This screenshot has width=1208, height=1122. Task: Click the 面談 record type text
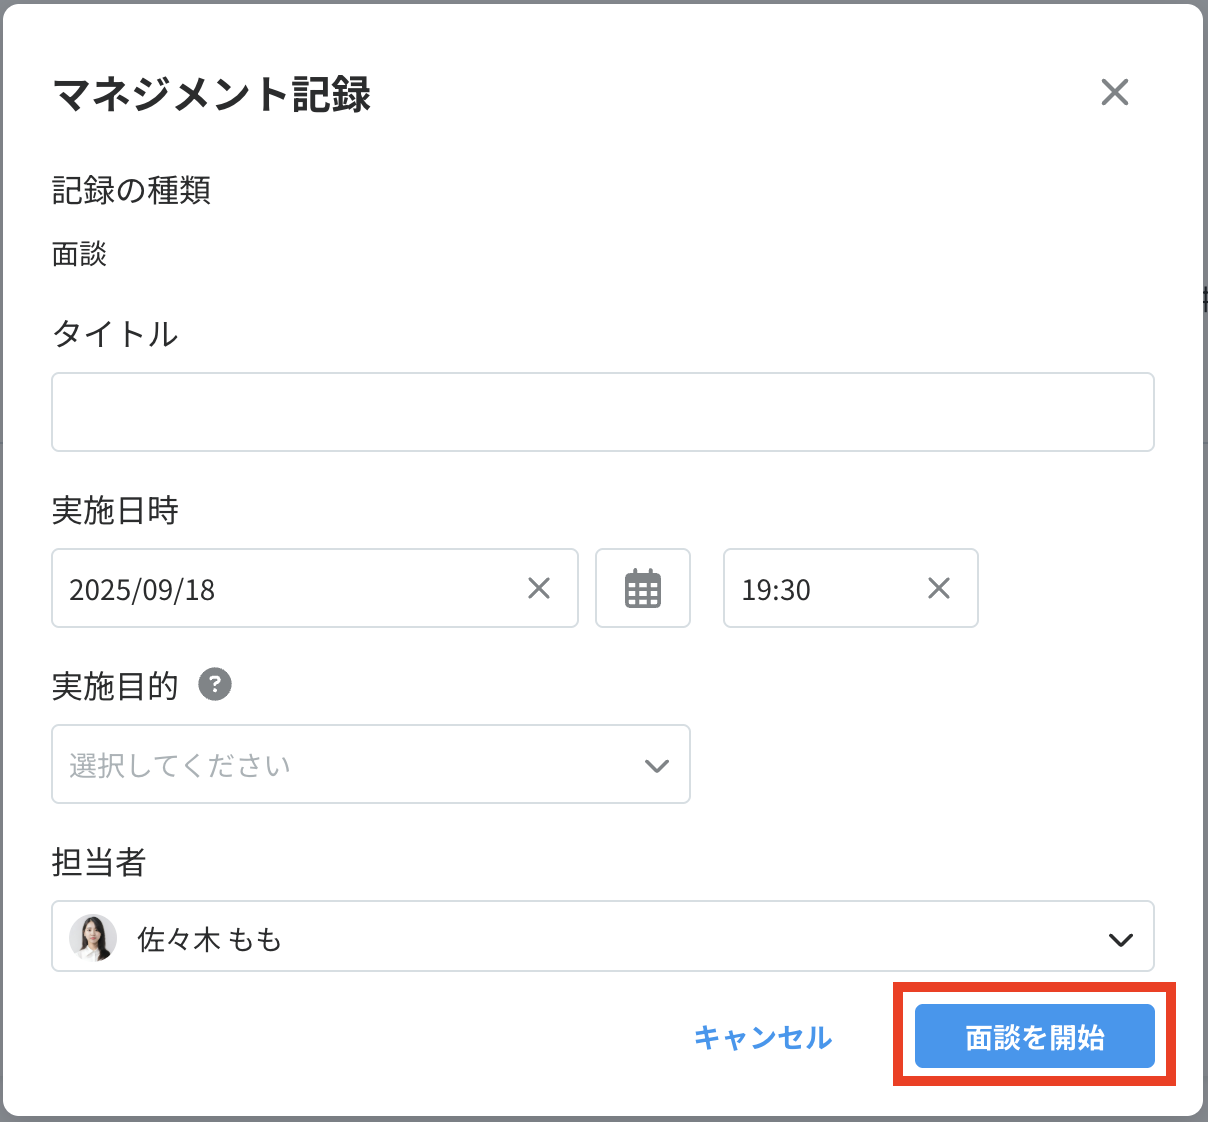(79, 255)
